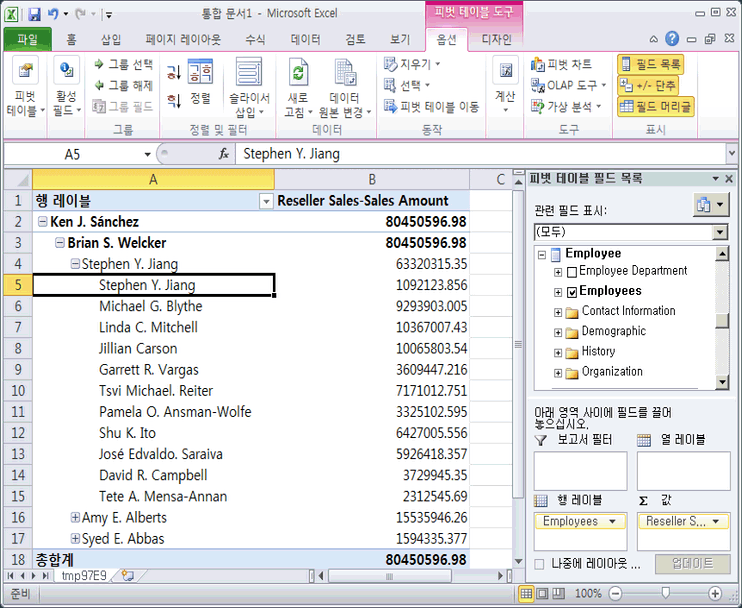742x608 pixels.
Task: Switch to the Formulas (수식) tab
Action: coord(255,39)
